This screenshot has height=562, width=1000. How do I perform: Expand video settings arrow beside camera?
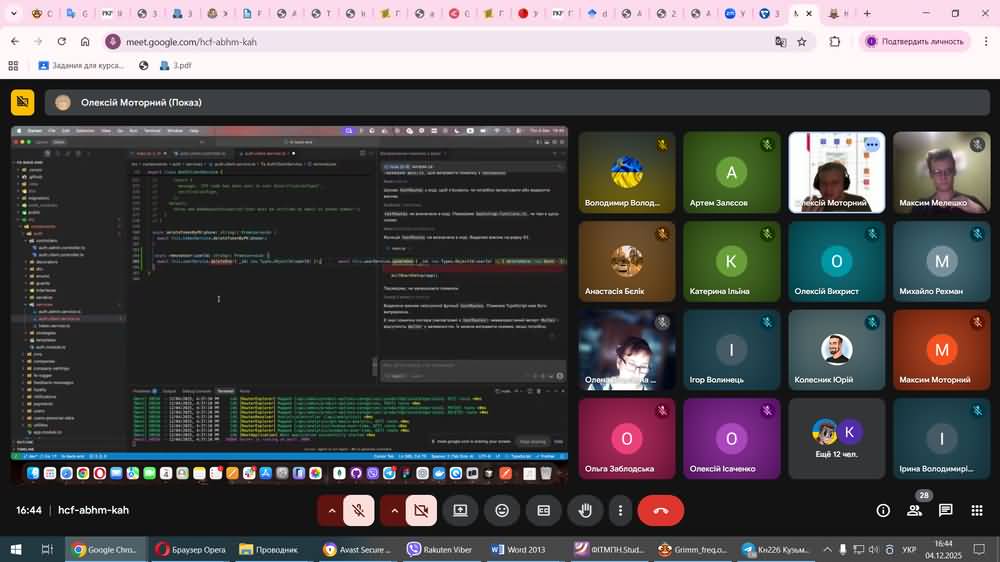tap(394, 510)
